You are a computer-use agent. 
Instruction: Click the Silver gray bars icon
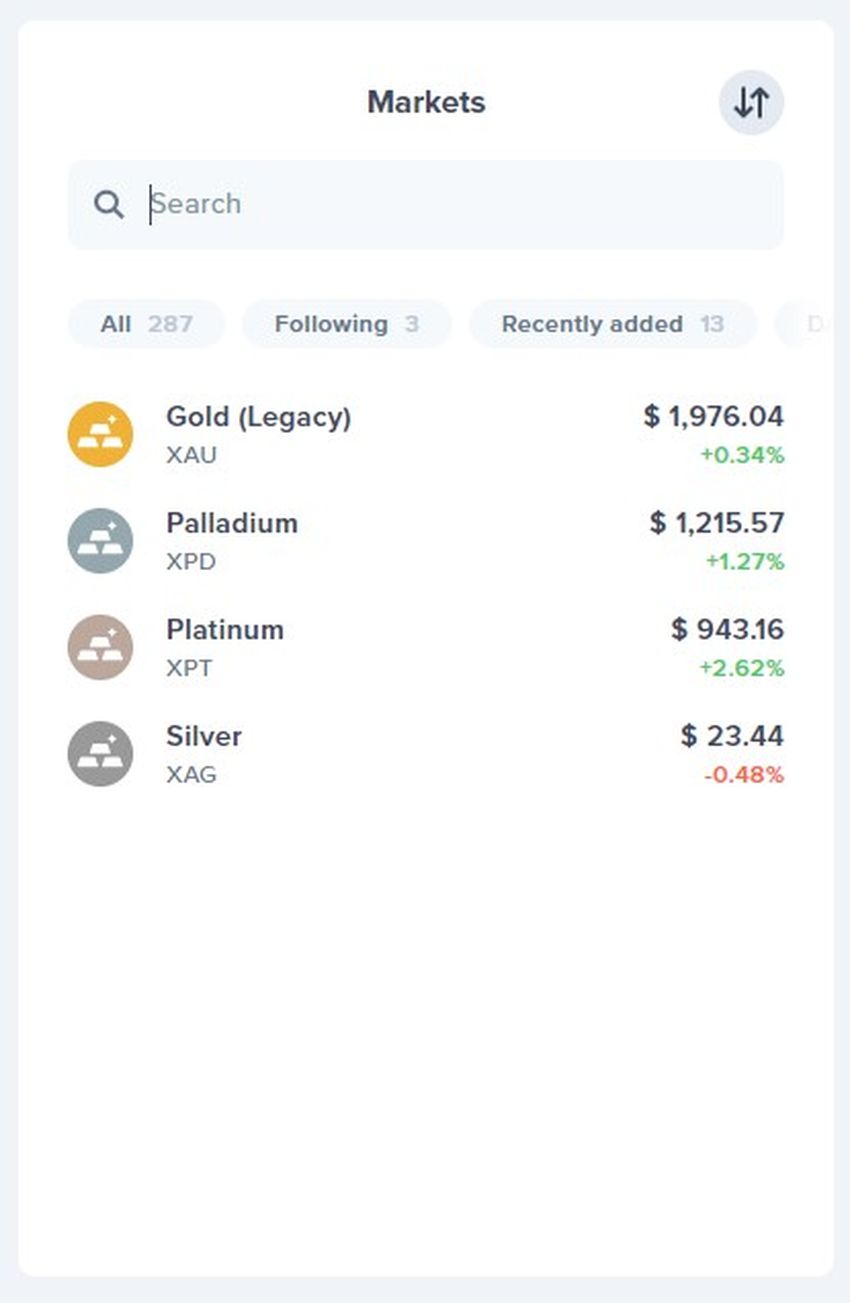tap(100, 754)
